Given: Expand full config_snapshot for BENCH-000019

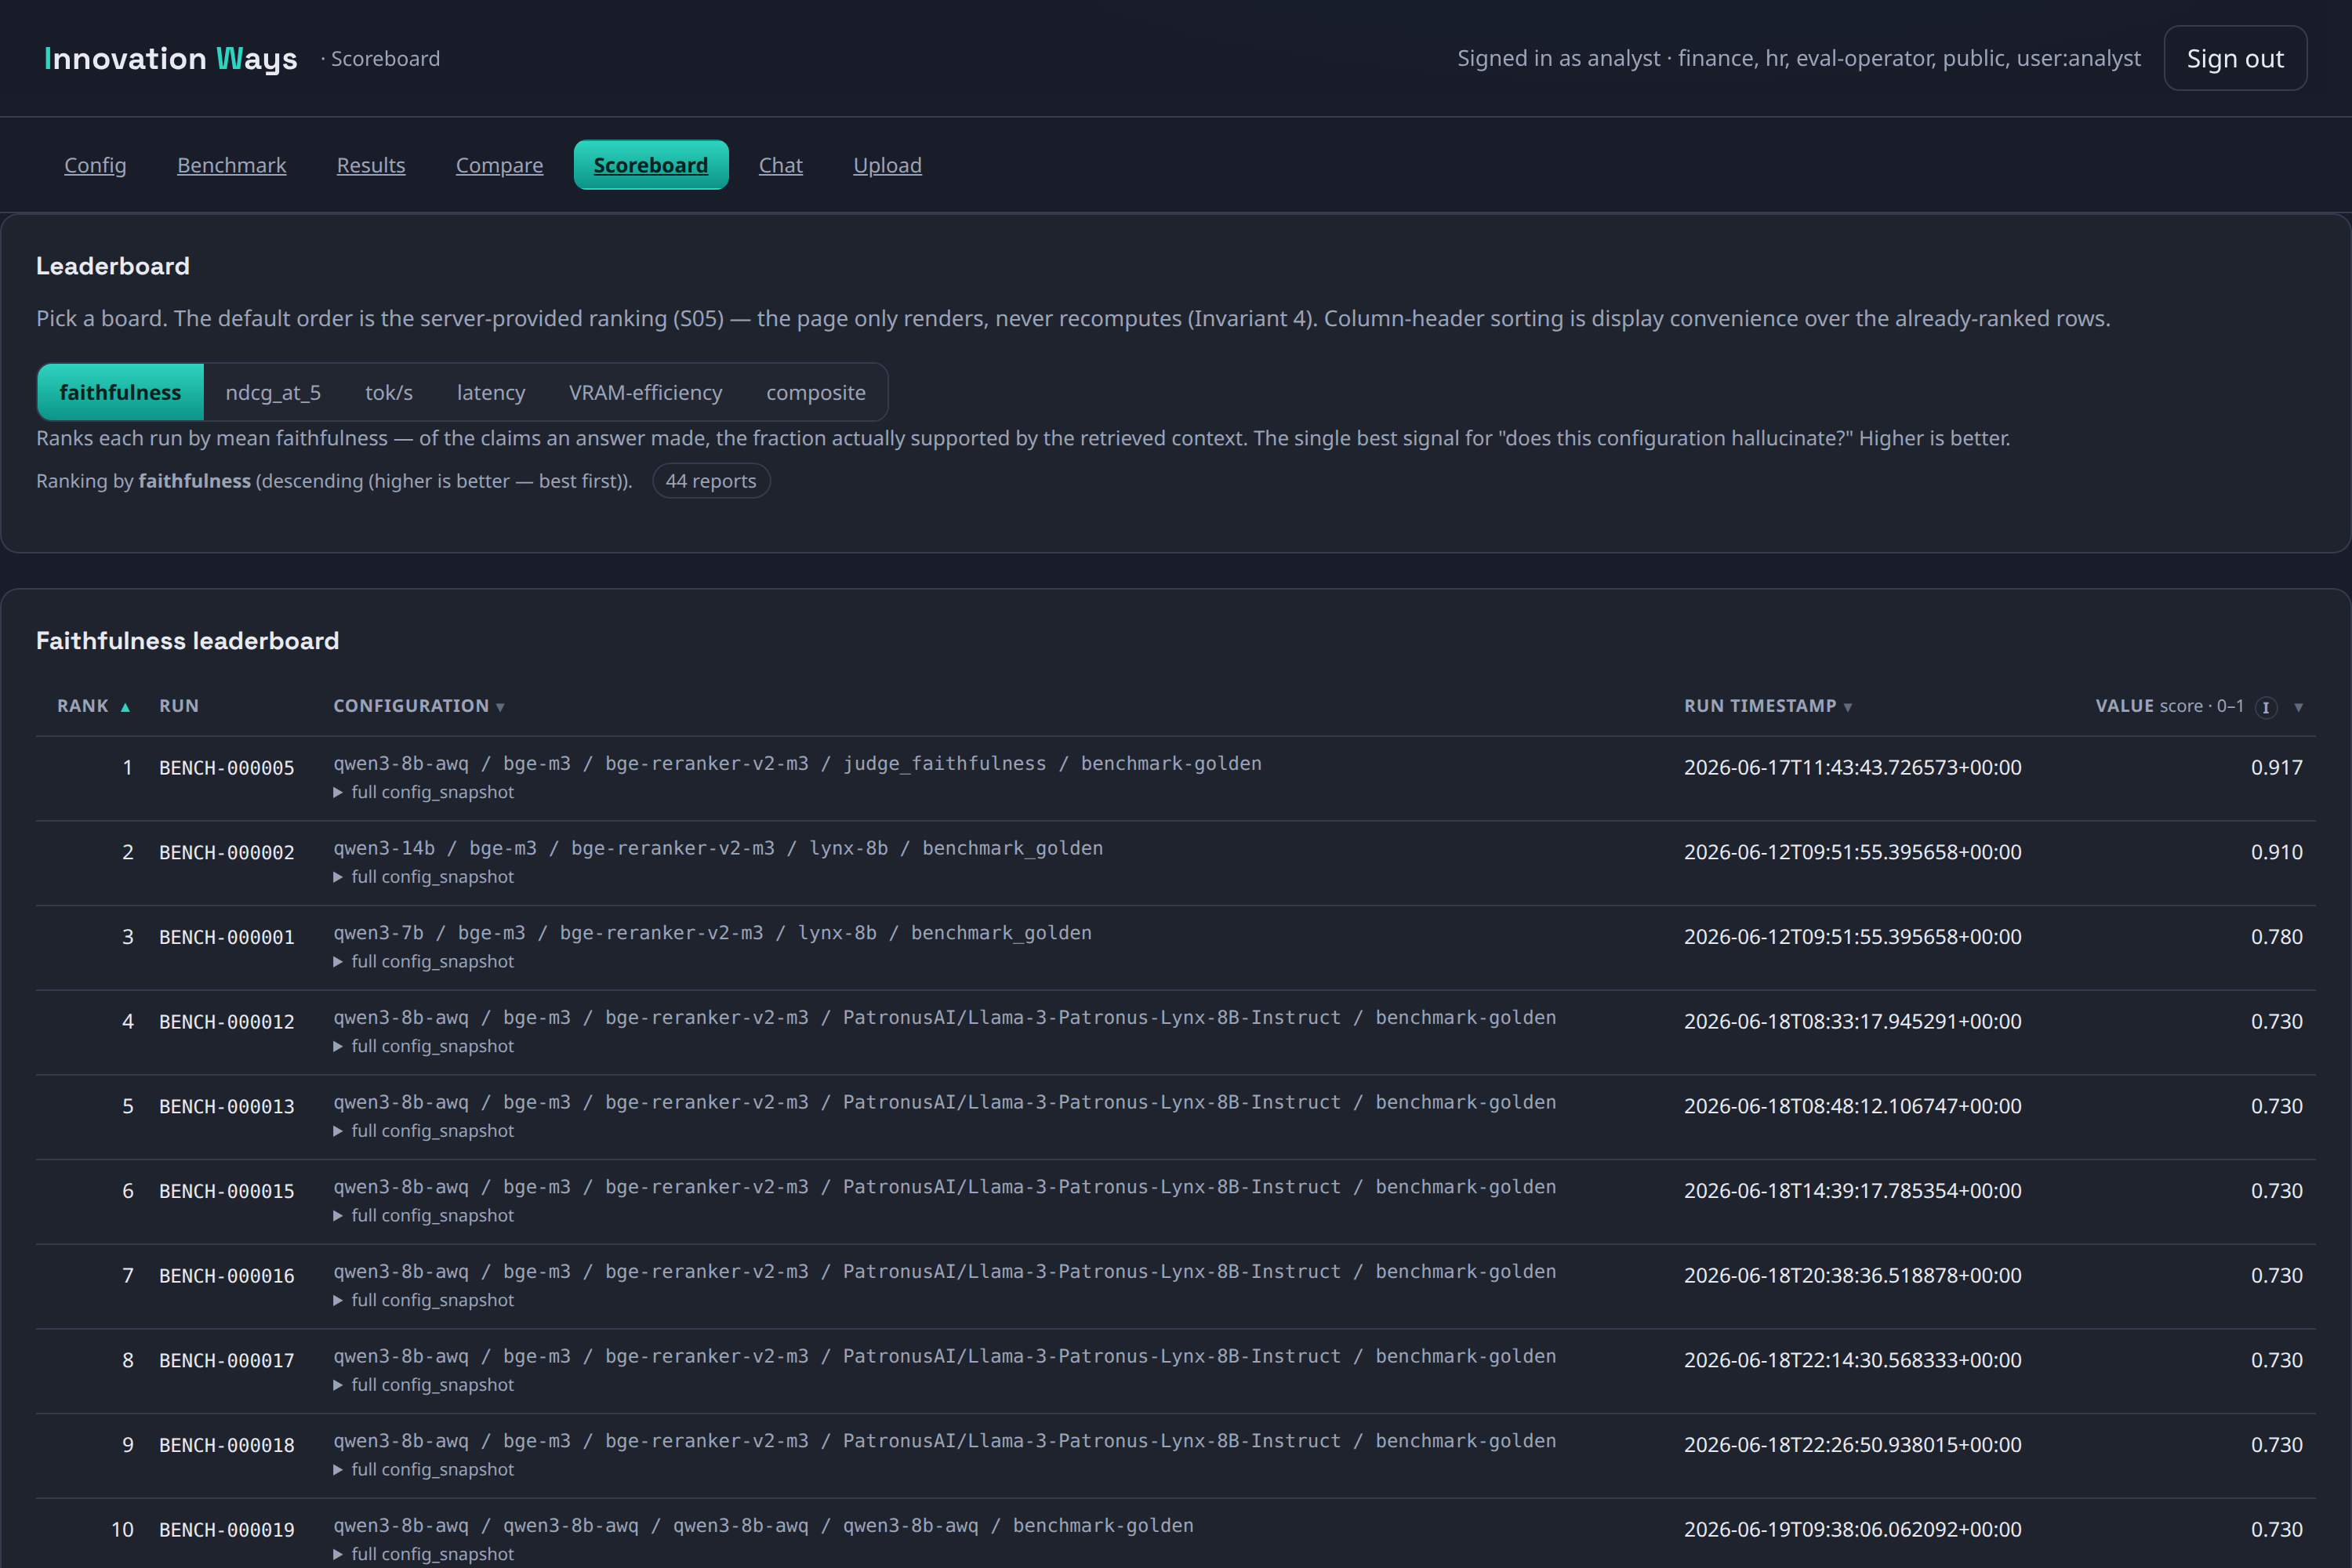Looking at the screenshot, I should click(x=423, y=1554).
